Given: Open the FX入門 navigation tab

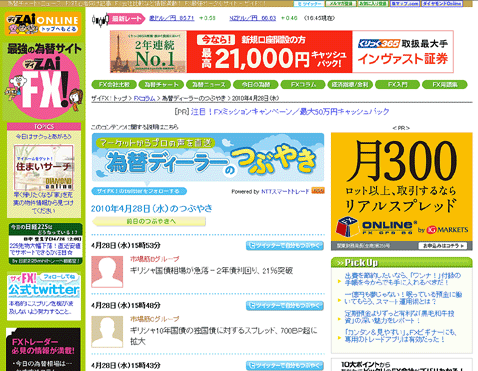Looking at the screenshot, I should (x=397, y=85).
